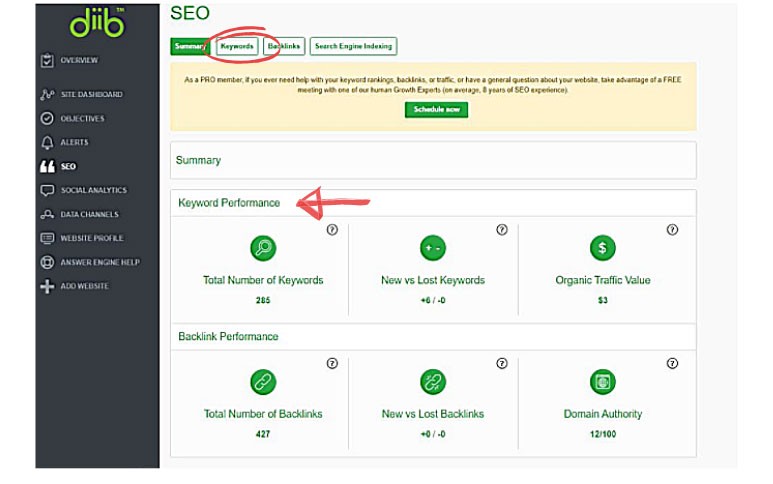Switch to the Backlinks tab
This screenshot has width=773, height=484.
coord(284,46)
